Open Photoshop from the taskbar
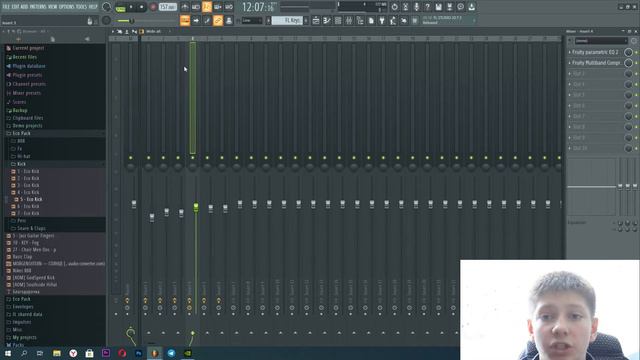This screenshot has height=360, width=640. [x=138, y=353]
